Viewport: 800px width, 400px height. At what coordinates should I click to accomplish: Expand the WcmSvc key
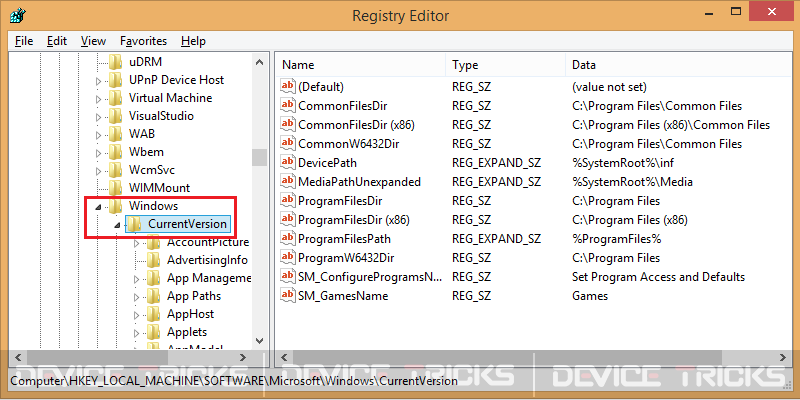point(98,170)
